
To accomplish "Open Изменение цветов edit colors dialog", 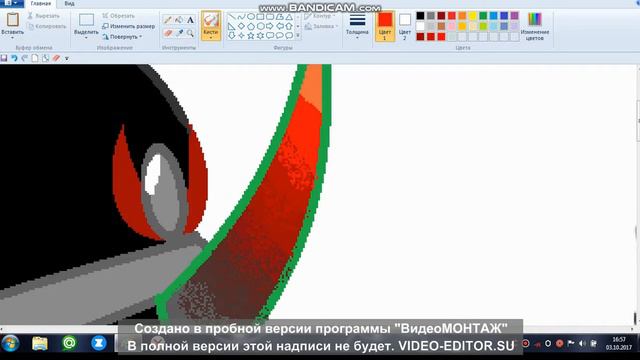I will tap(535, 26).
